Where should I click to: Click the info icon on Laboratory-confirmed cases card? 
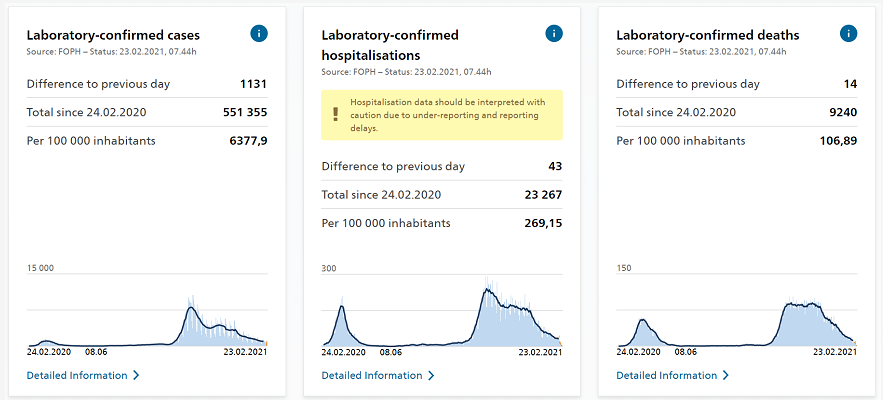[x=258, y=34]
